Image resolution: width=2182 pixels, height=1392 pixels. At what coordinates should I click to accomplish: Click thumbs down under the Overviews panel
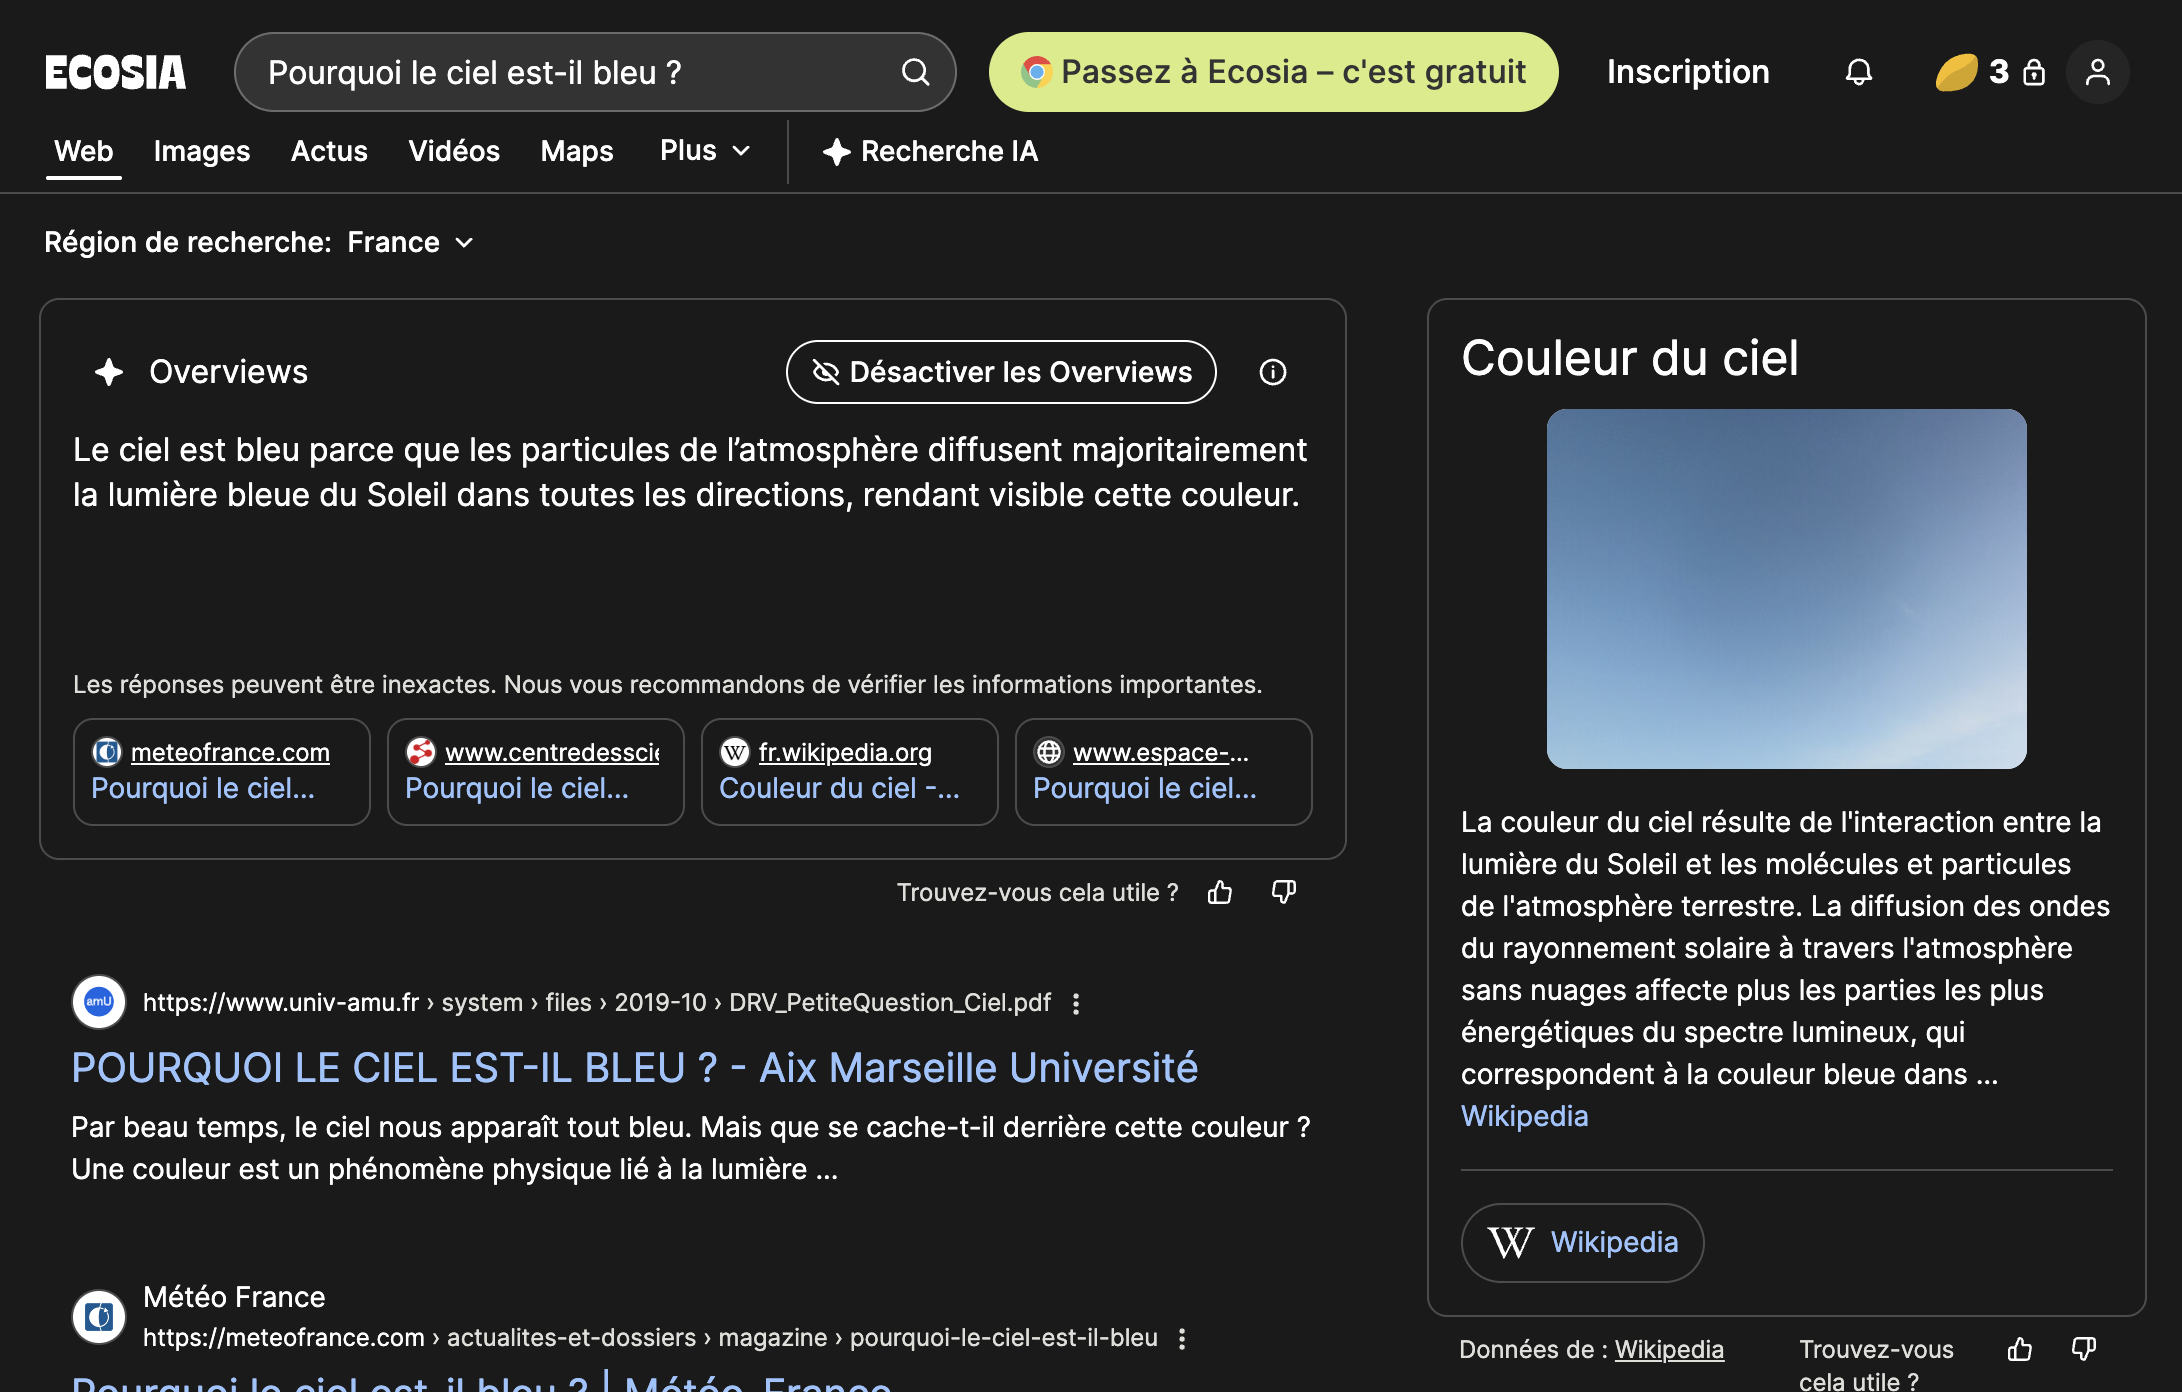(x=1284, y=892)
